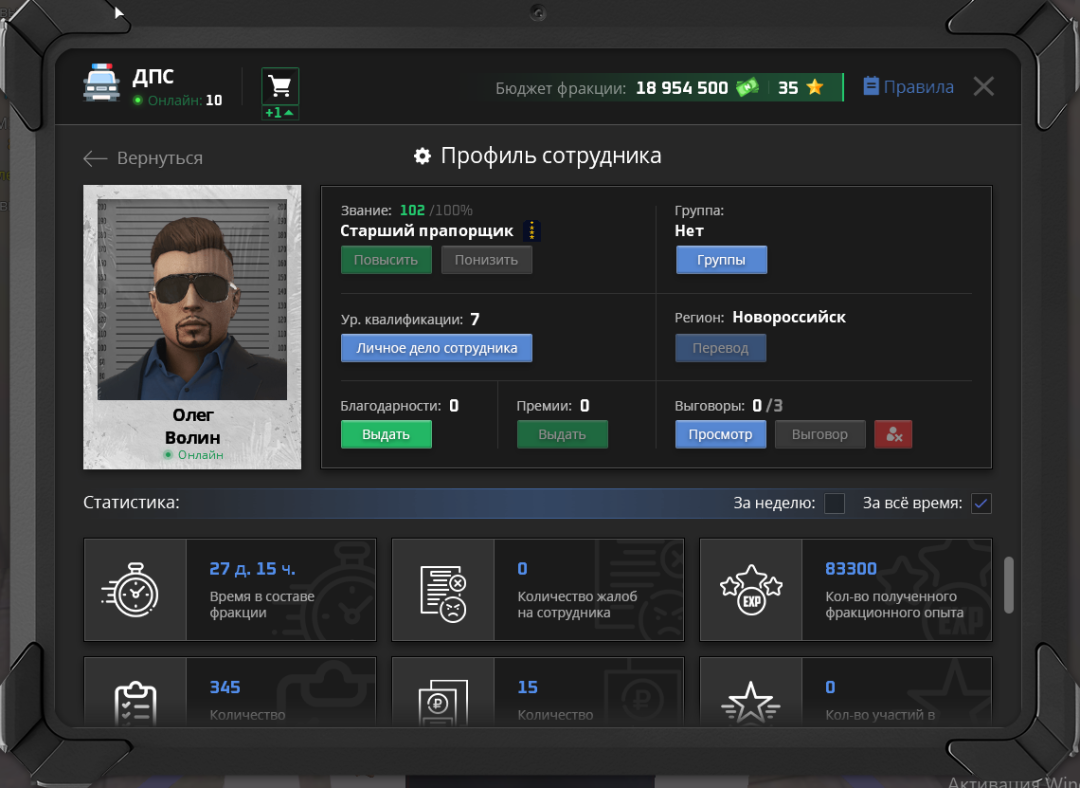Expand the +1 indicator under cart
Image resolution: width=1080 pixels, height=788 pixels.
pos(280,113)
